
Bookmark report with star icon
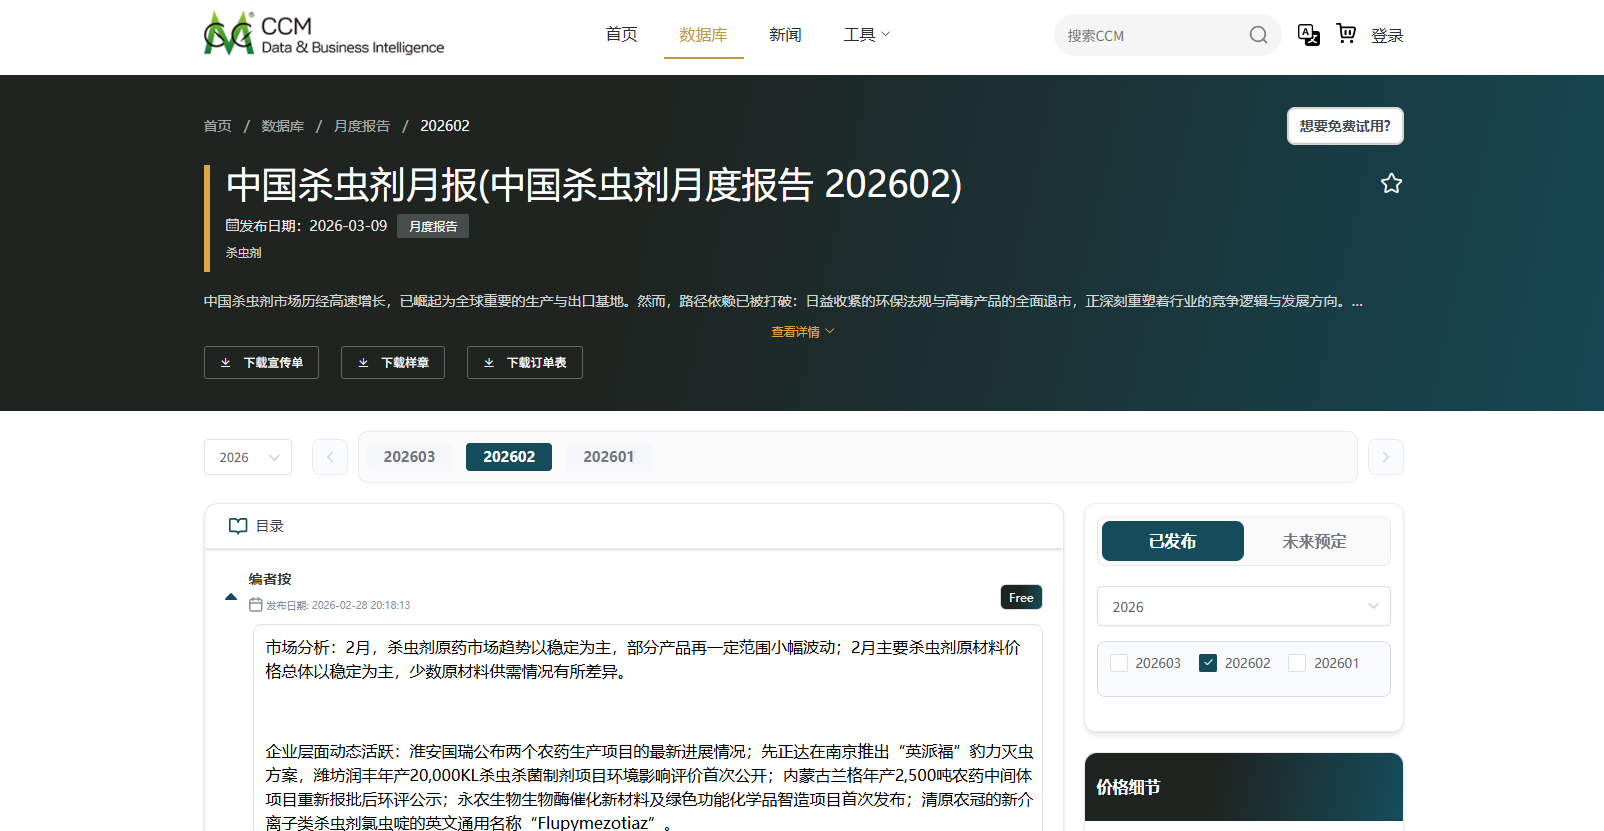click(1391, 183)
